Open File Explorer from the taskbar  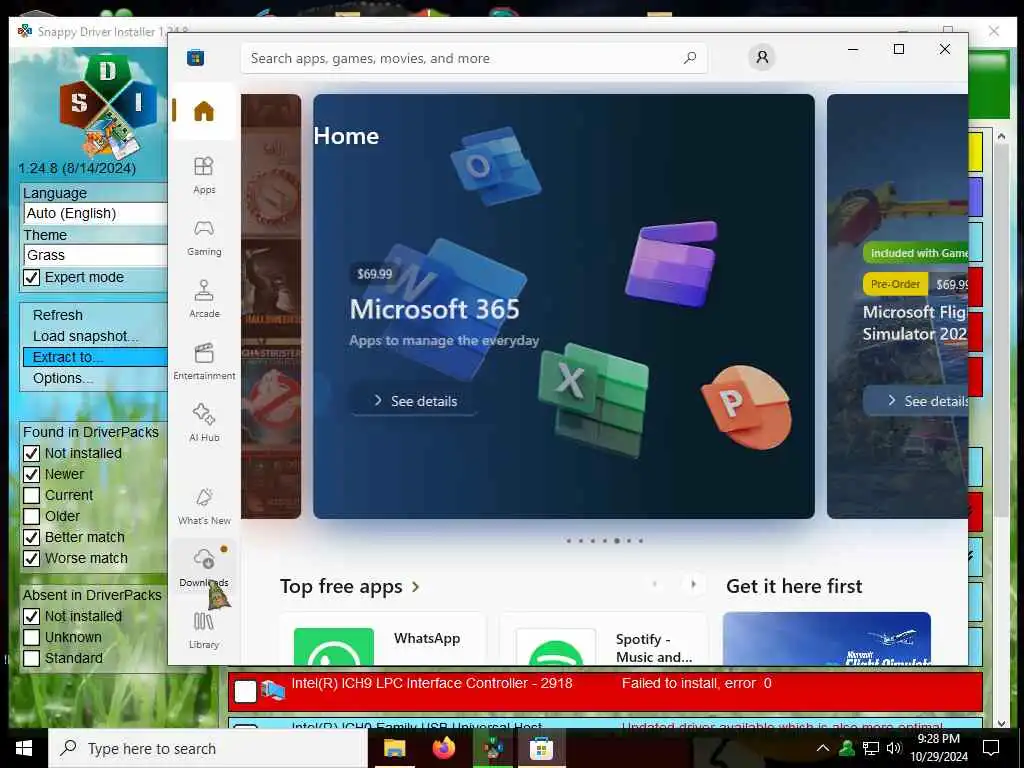(x=394, y=748)
